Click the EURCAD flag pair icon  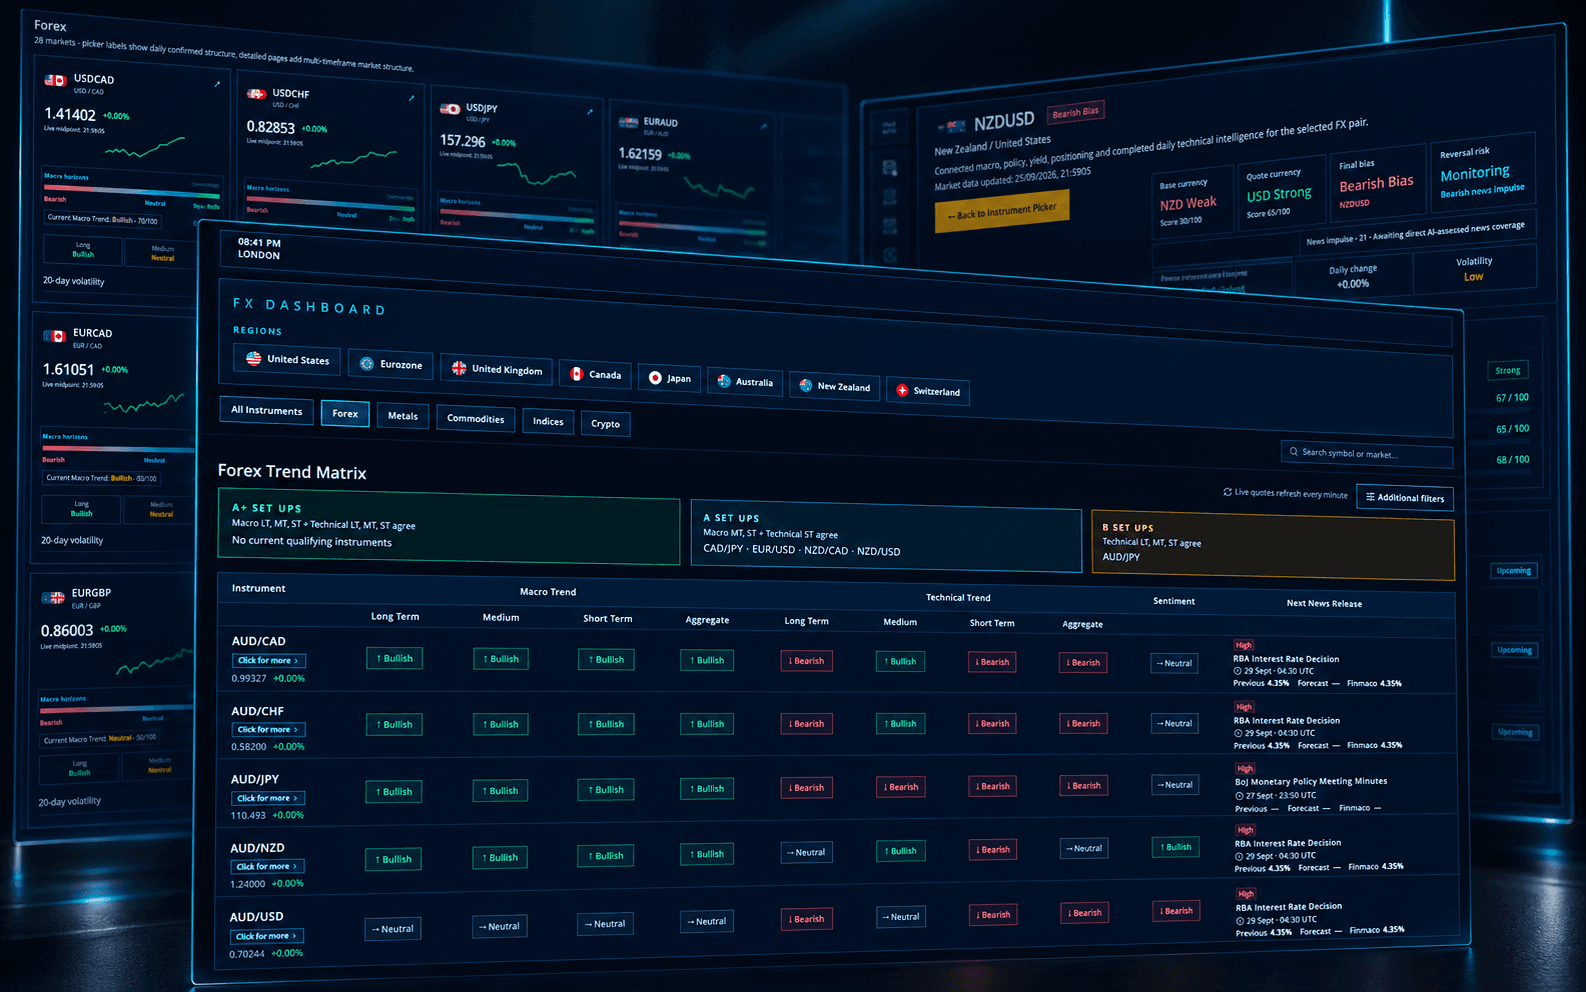tap(54, 336)
